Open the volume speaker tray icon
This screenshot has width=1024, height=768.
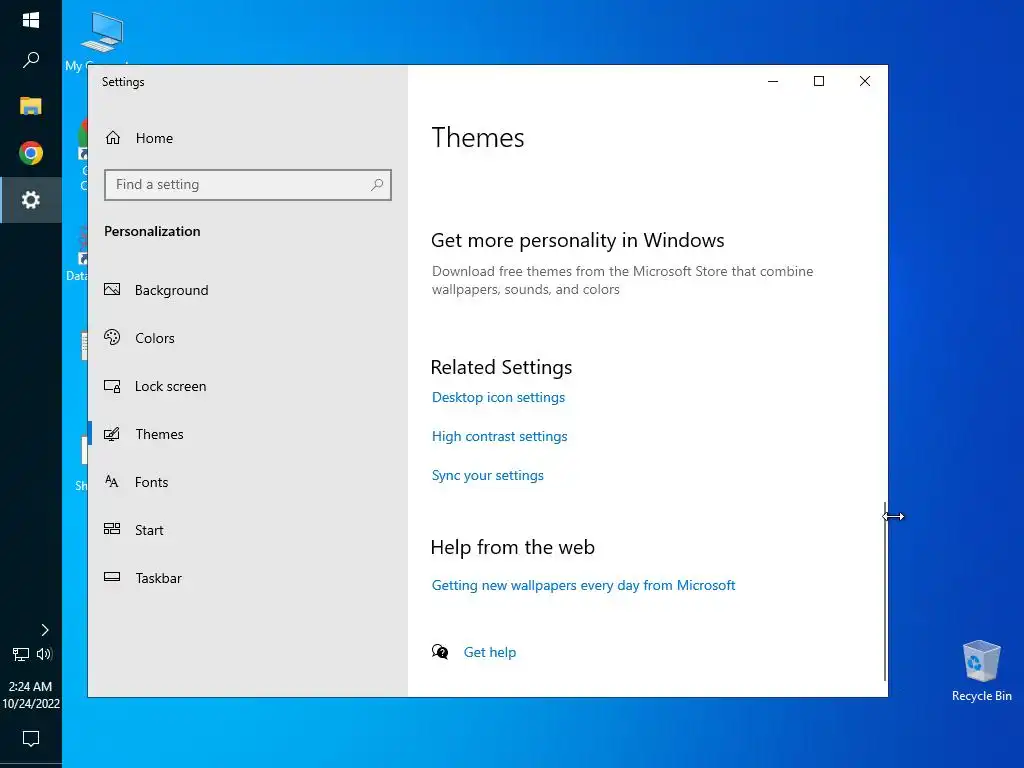44,654
